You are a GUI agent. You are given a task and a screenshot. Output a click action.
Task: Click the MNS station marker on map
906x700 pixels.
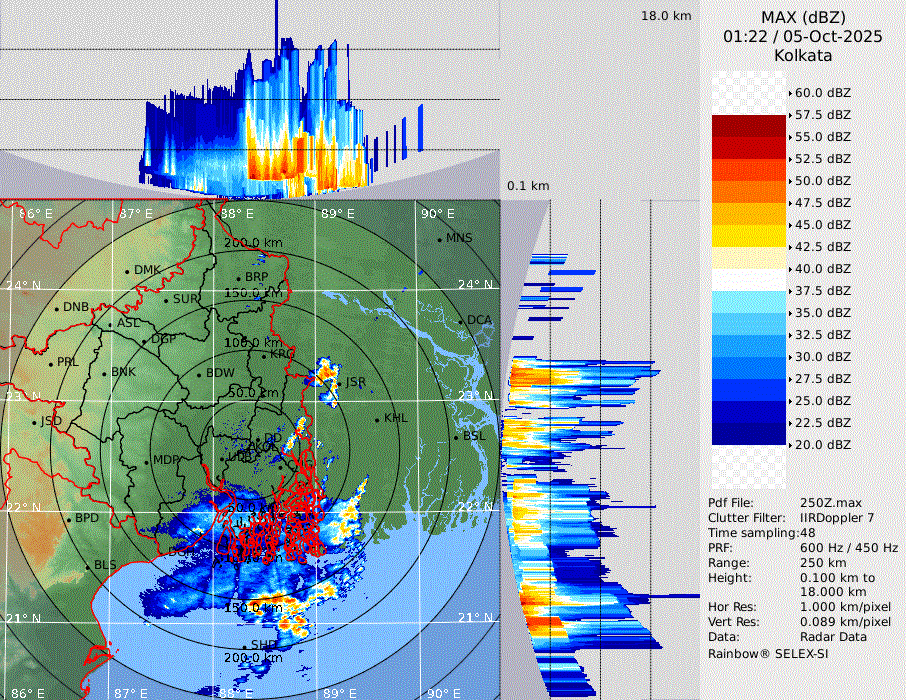click(440, 239)
